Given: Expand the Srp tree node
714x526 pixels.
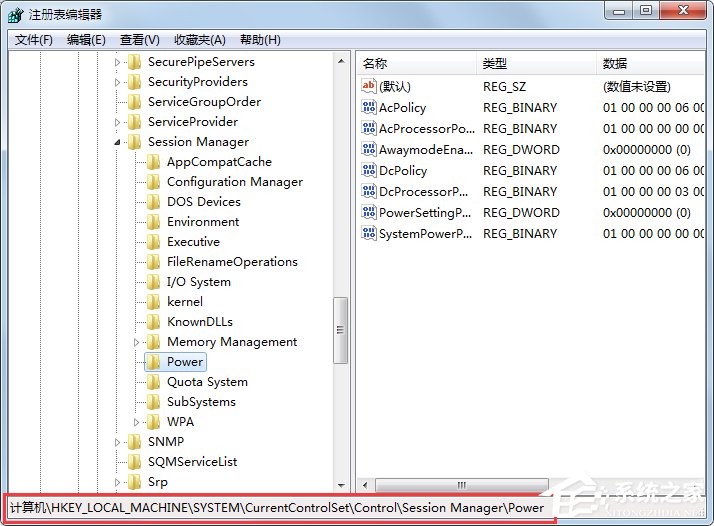Looking at the screenshot, I should tap(117, 482).
